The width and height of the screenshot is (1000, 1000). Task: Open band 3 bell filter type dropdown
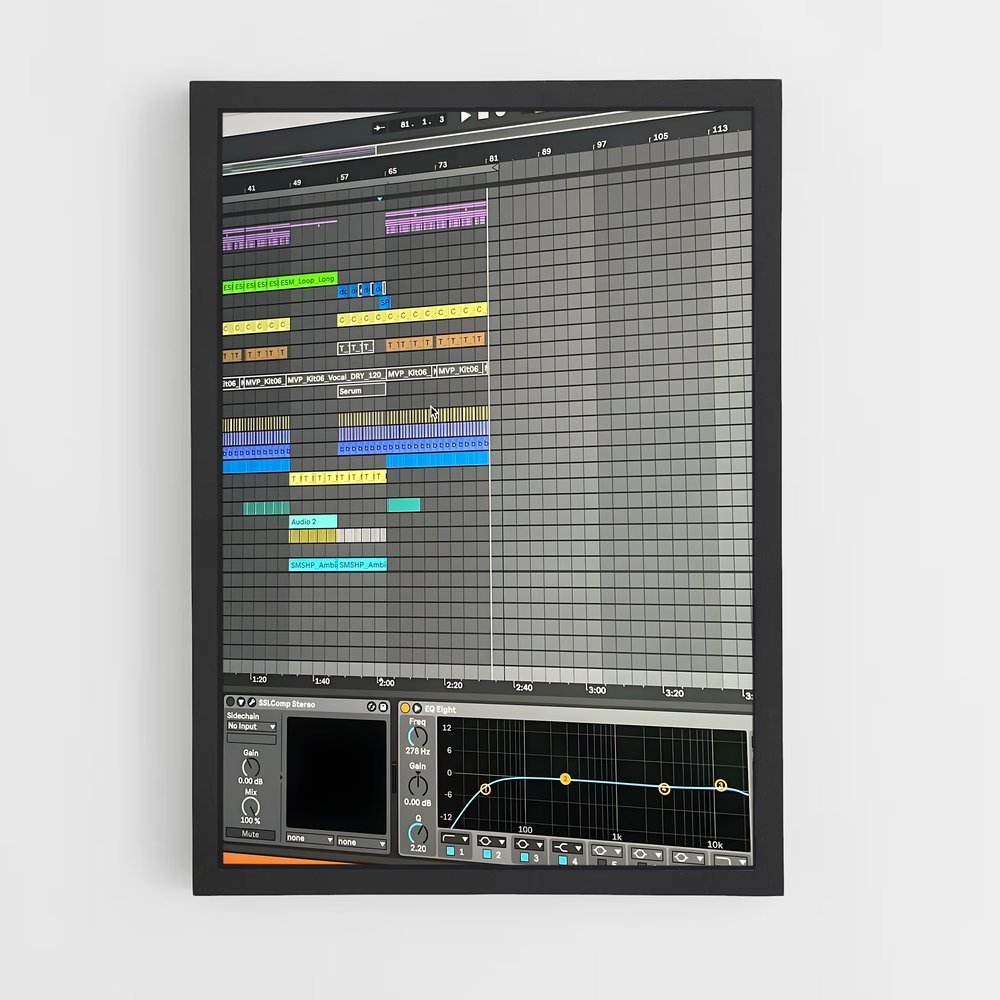(x=529, y=844)
